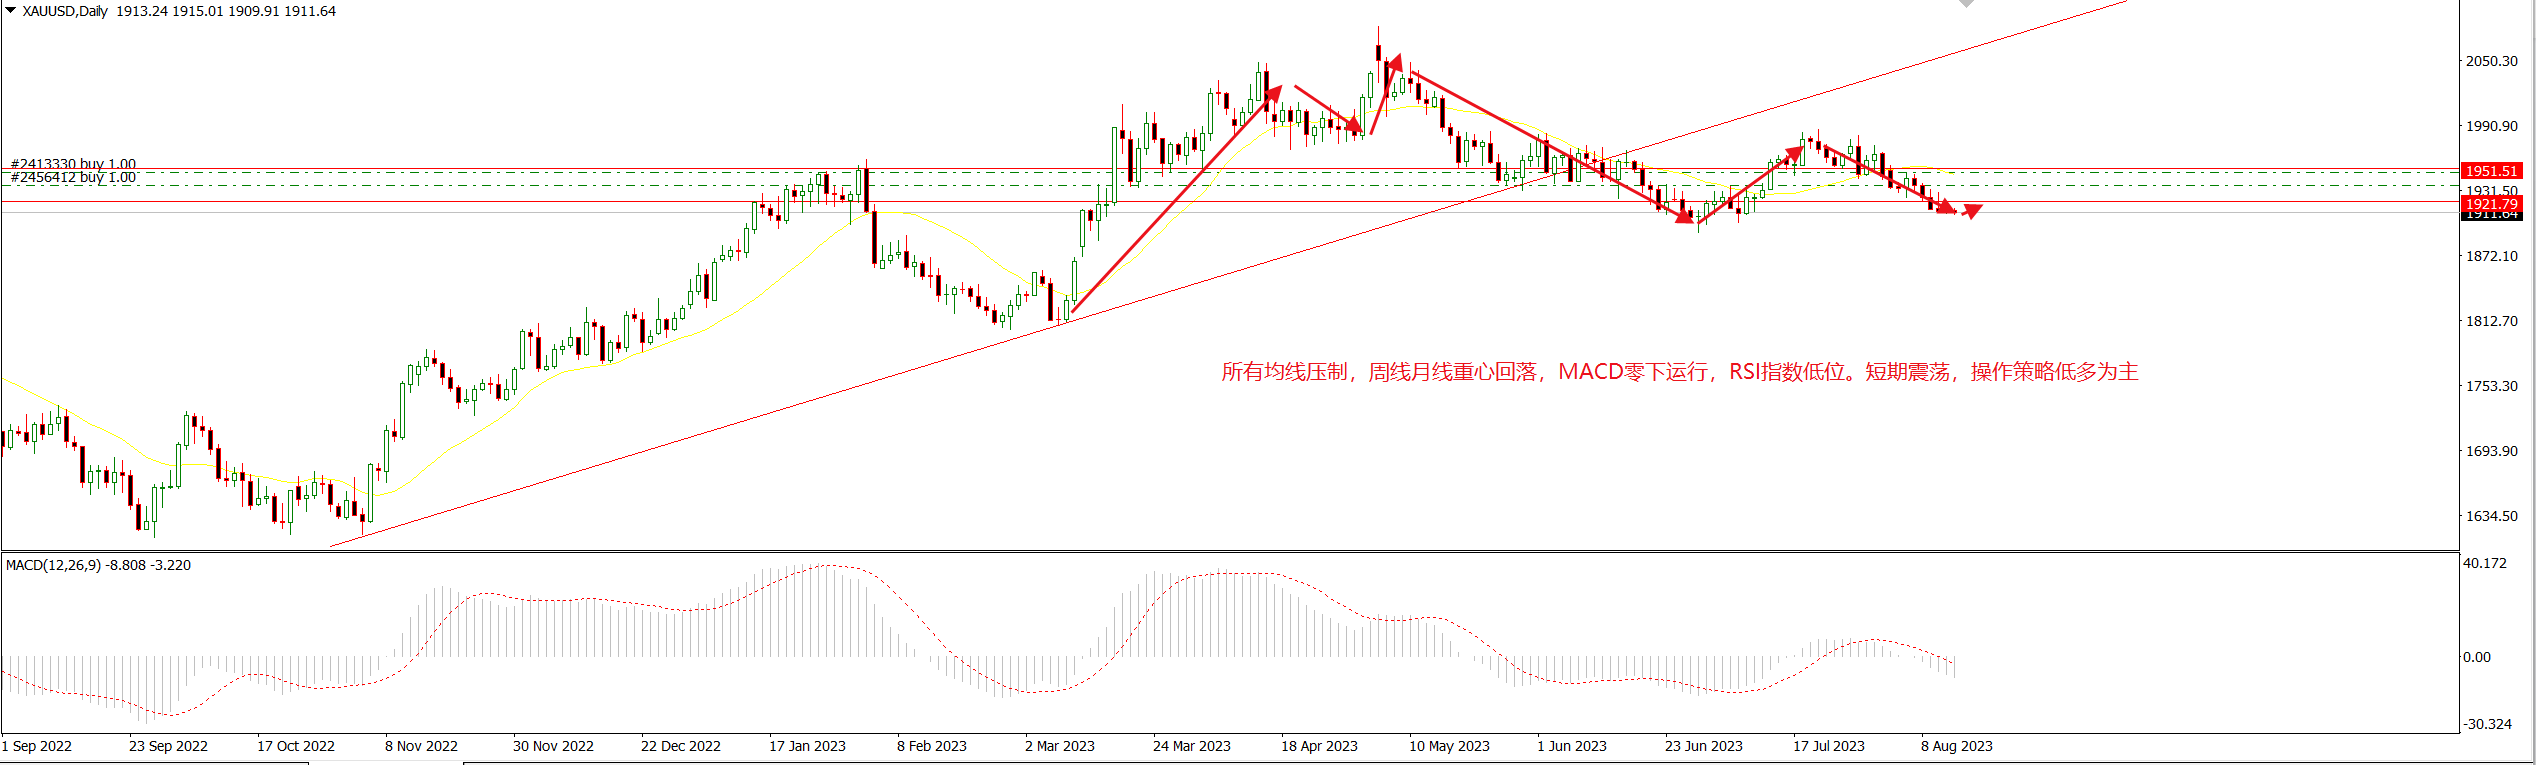Click the 1634.50 price axis label
Image resolution: width=2536 pixels, height=765 pixels.
2492,516
